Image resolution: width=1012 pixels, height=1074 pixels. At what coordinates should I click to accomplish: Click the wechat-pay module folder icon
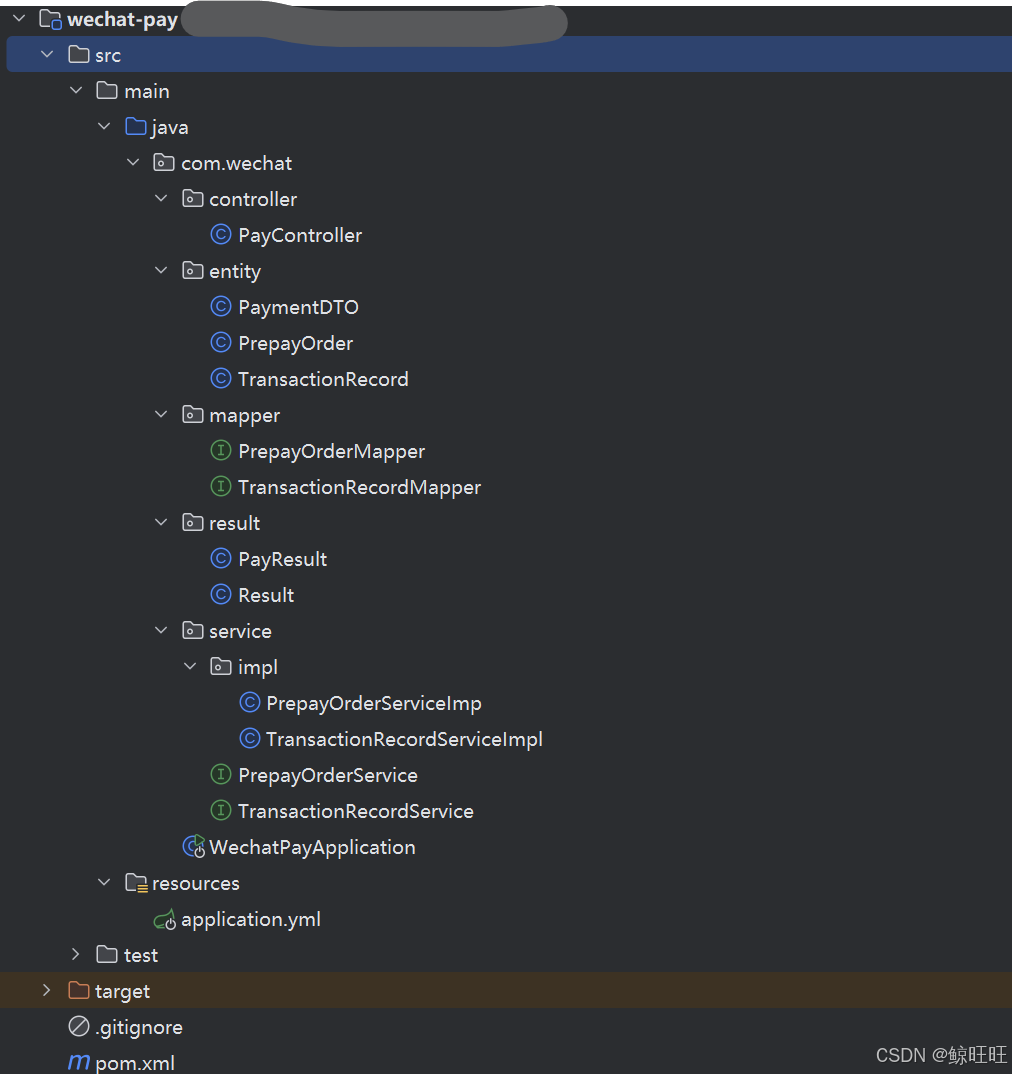50,19
